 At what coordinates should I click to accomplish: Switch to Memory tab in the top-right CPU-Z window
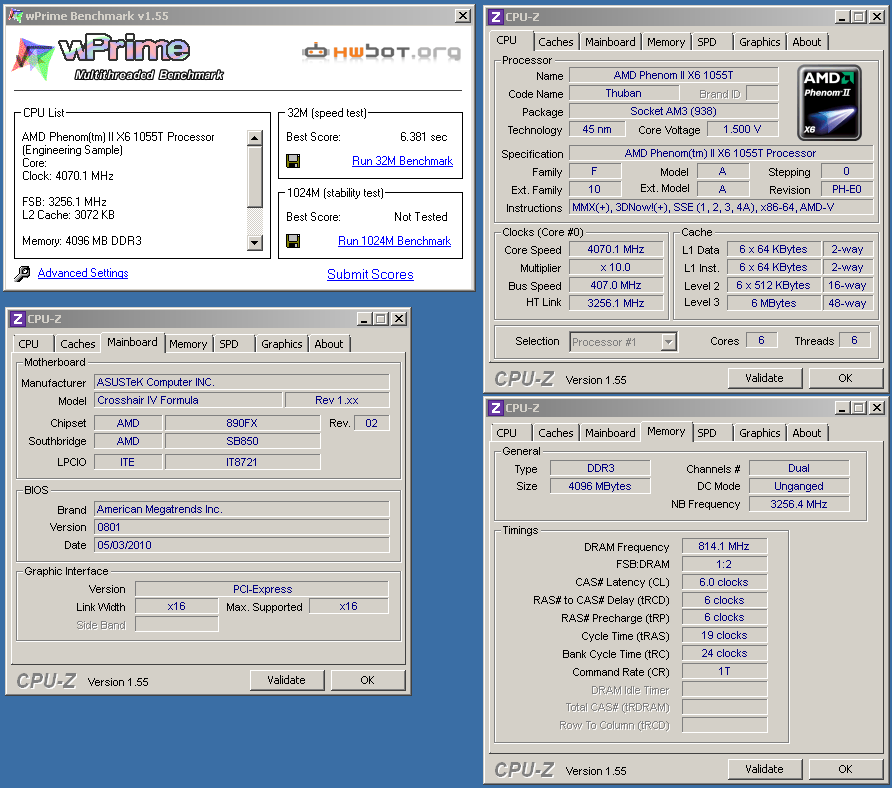pyautogui.click(x=666, y=42)
